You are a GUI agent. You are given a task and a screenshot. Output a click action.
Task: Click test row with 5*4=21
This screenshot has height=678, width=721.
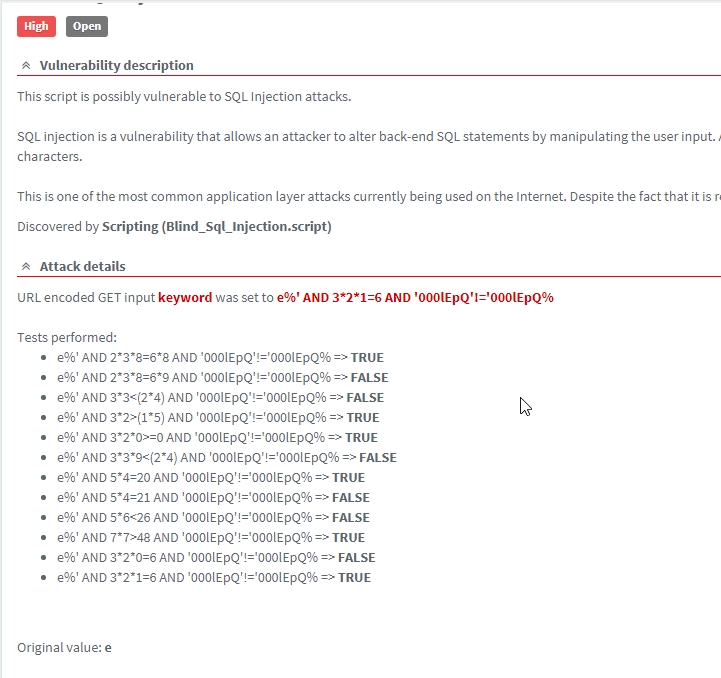pos(213,498)
